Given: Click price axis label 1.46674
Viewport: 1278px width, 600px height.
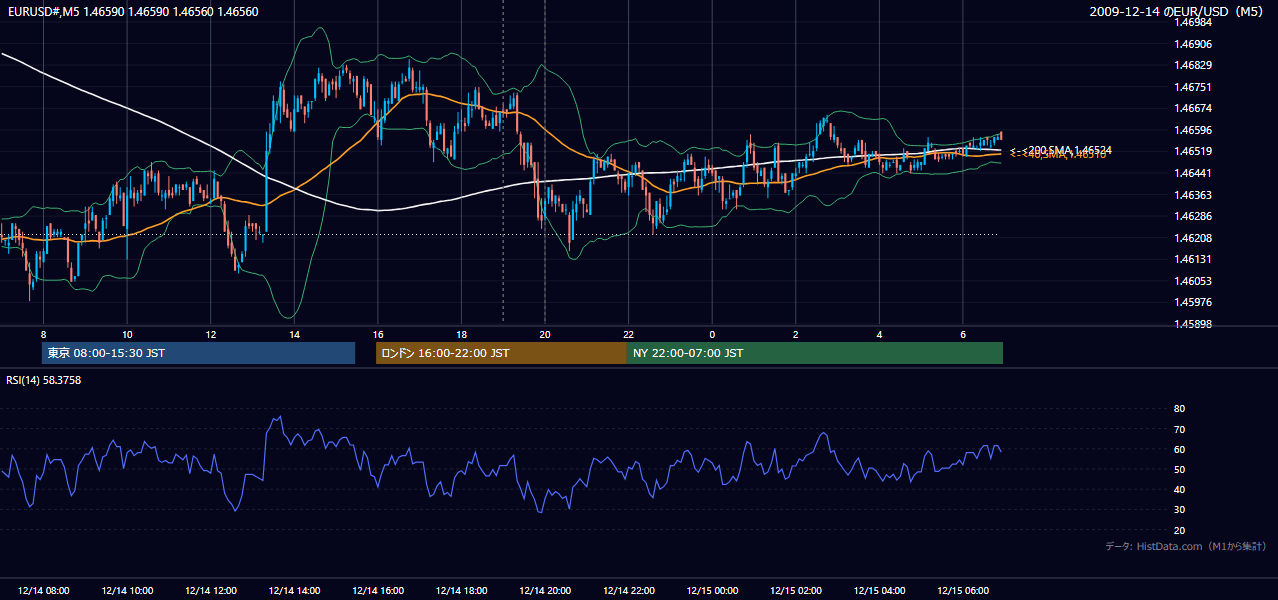Looking at the screenshot, I should (1192, 108).
